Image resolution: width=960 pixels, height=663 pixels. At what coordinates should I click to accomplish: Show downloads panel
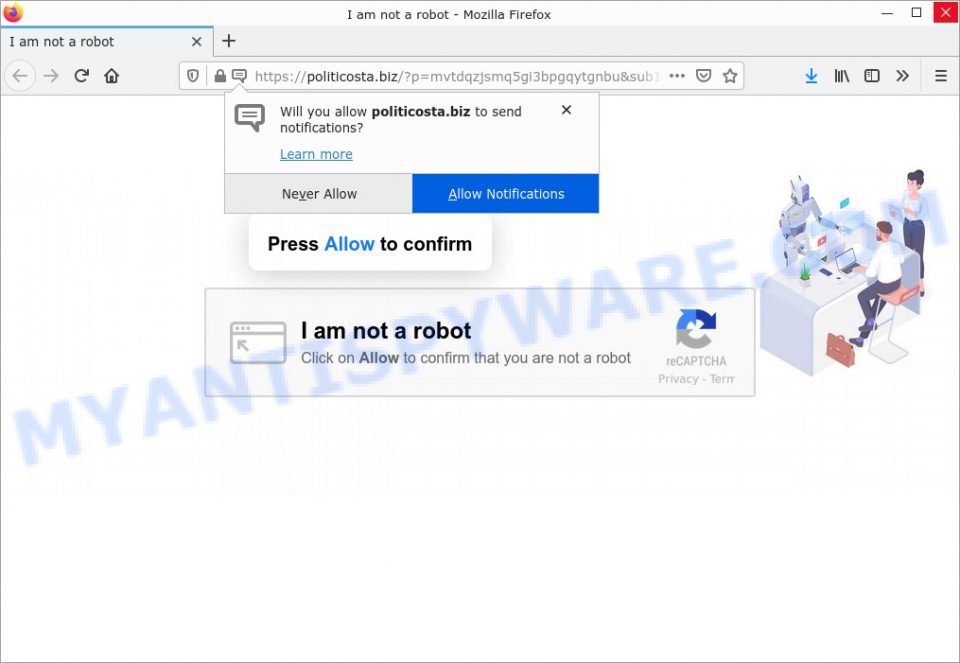pos(811,76)
